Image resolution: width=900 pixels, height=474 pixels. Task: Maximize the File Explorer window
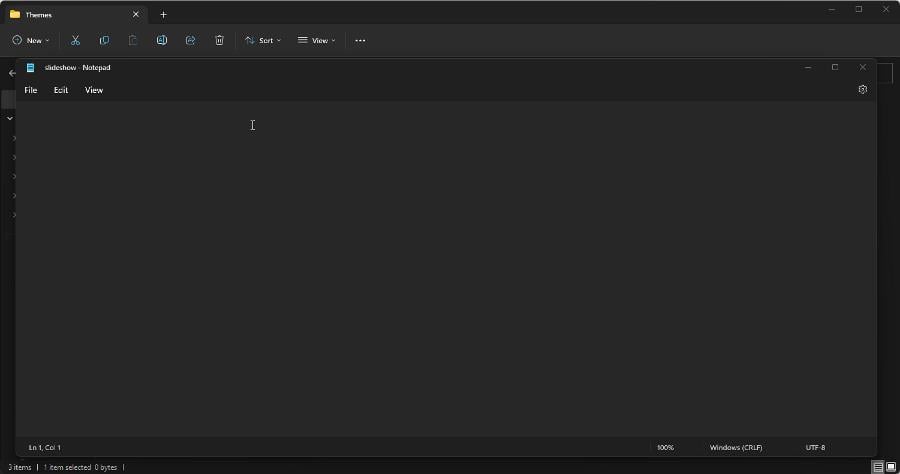[859, 10]
